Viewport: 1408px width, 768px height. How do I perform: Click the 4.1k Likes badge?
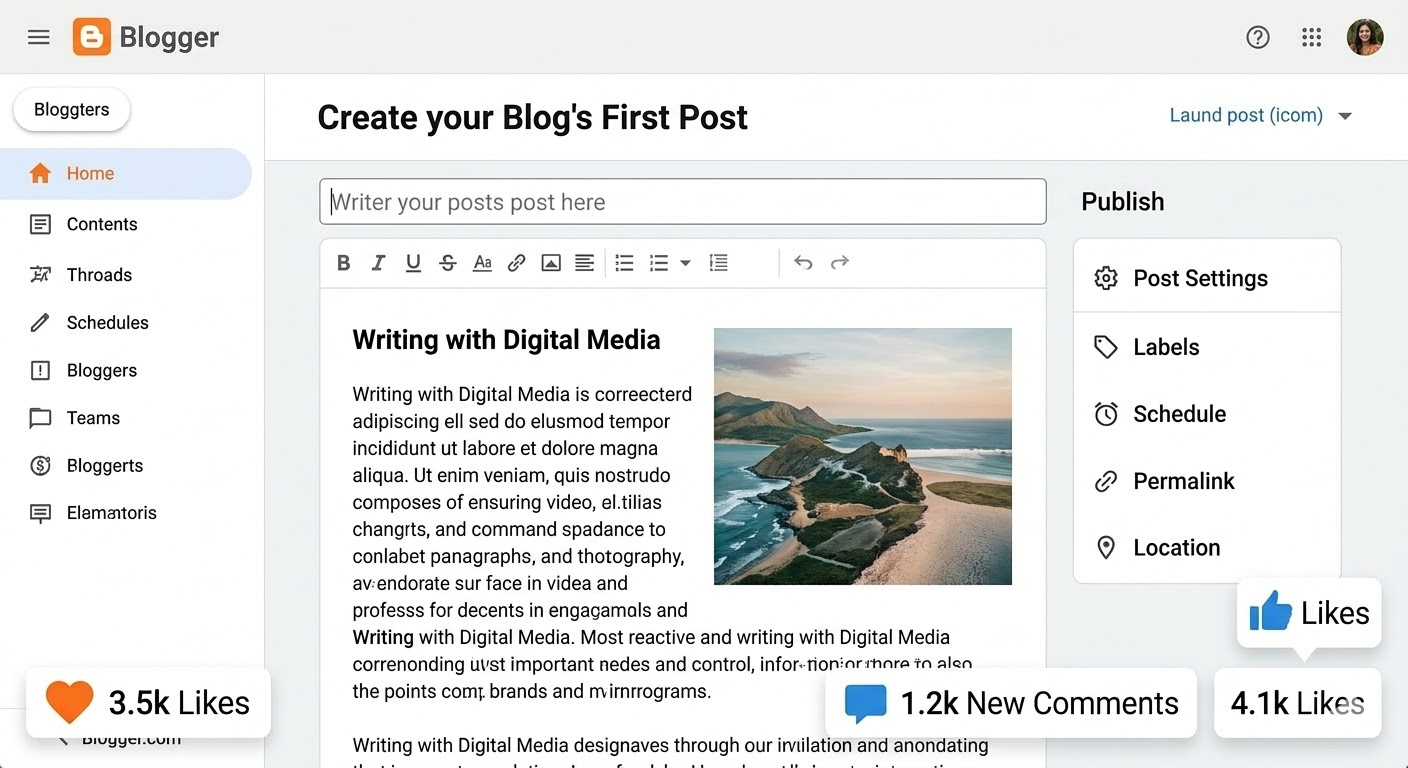(1297, 703)
